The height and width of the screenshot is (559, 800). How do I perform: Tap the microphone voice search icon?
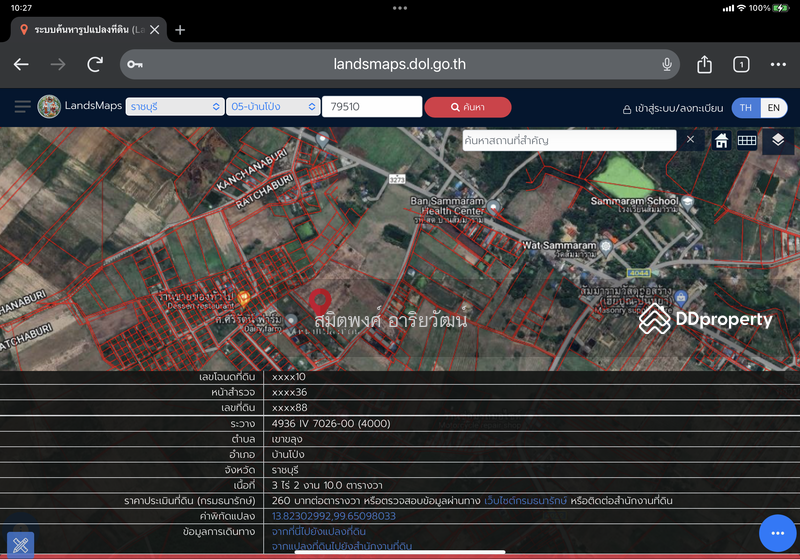click(666, 64)
